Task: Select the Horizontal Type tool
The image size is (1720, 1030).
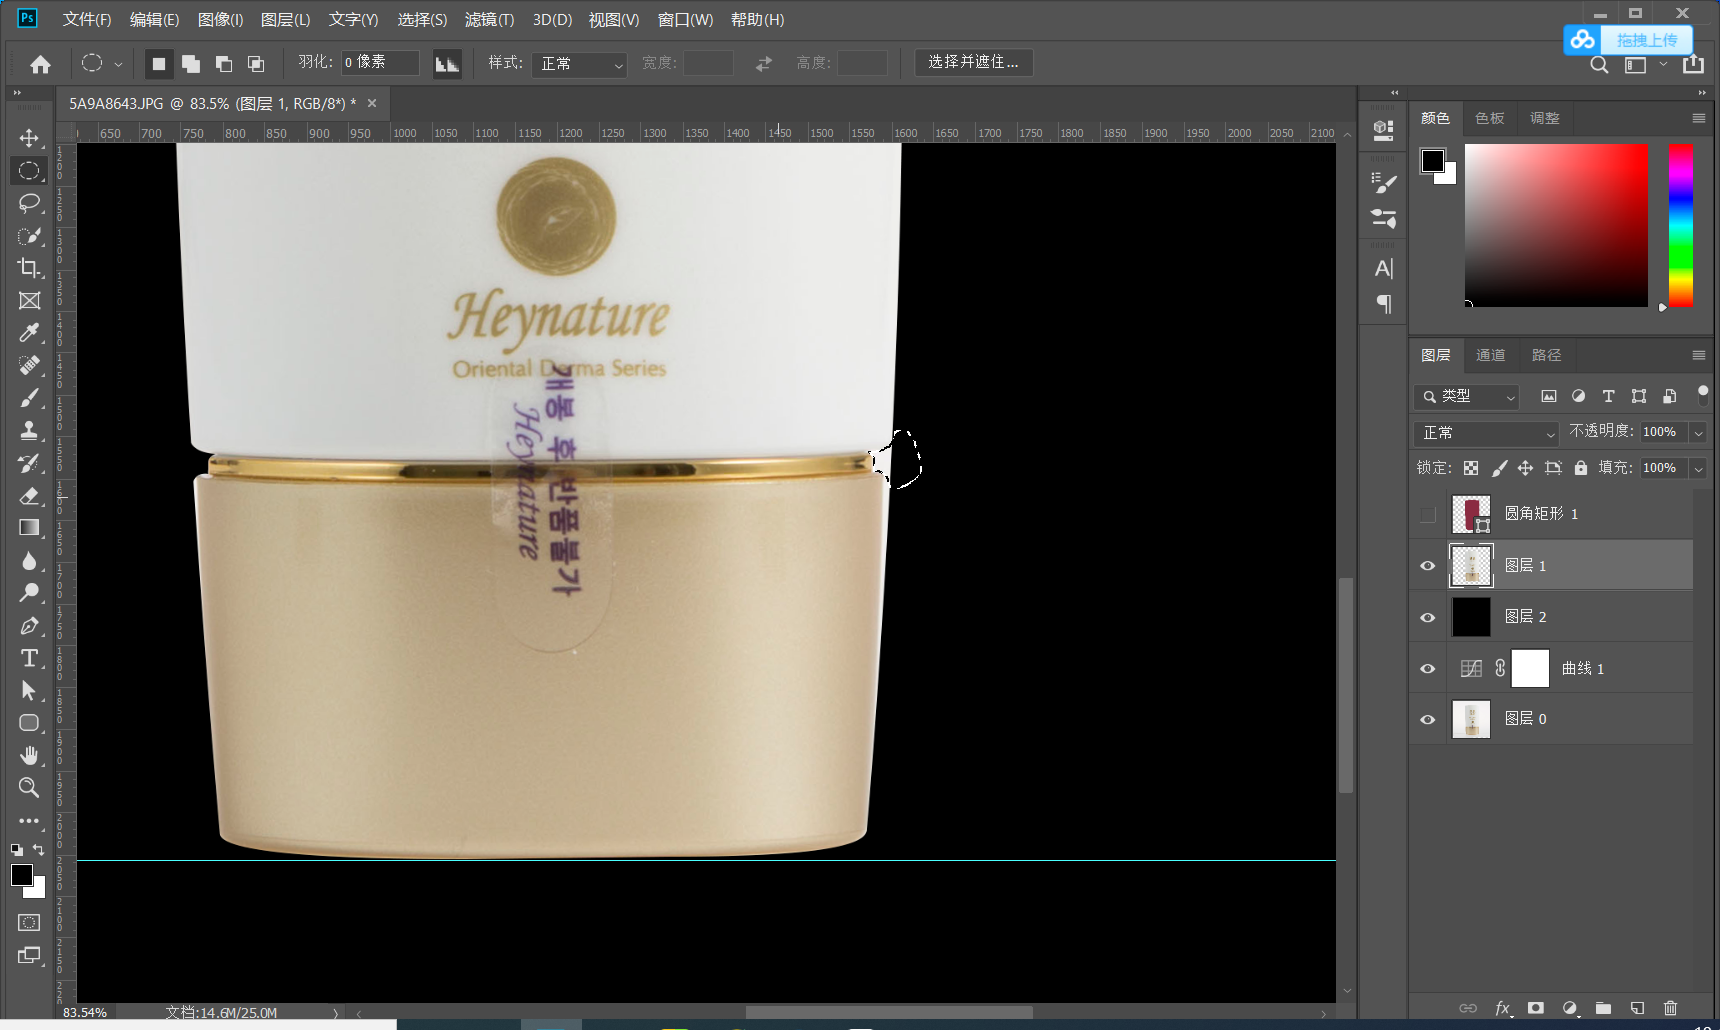Action: [29, 658]
